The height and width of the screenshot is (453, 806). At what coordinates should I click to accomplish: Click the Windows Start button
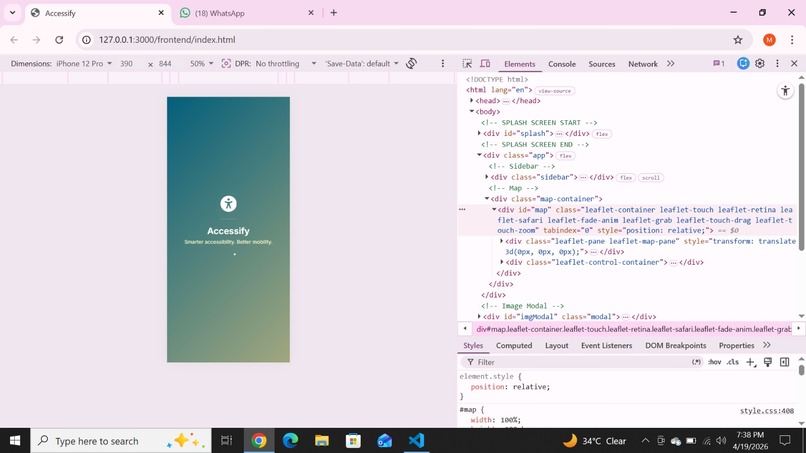point(15,441)
